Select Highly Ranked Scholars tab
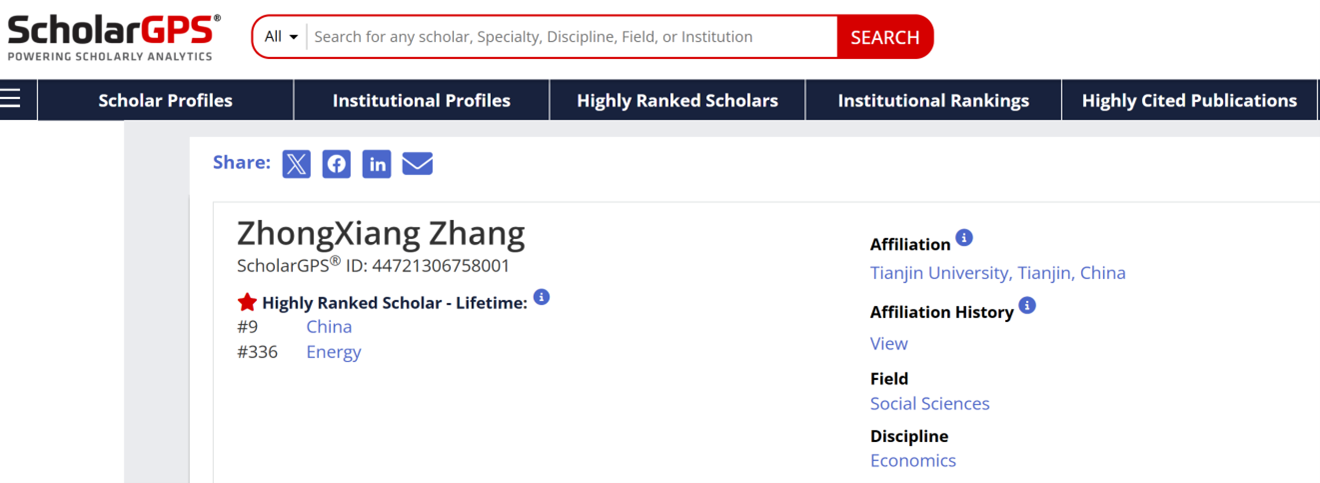 pyautogui.click(x=677, y=100)
